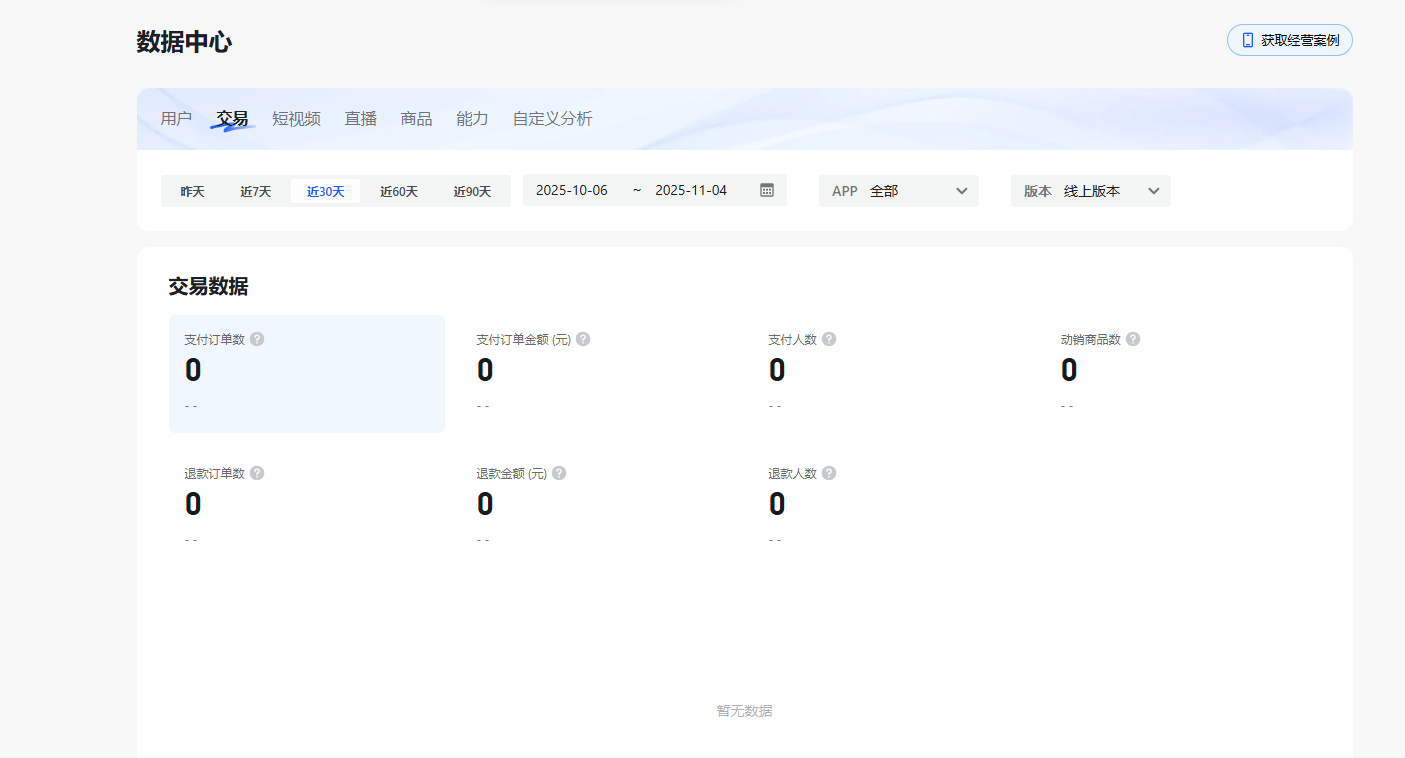Select the 近90天 time range option

coord(472,191)
